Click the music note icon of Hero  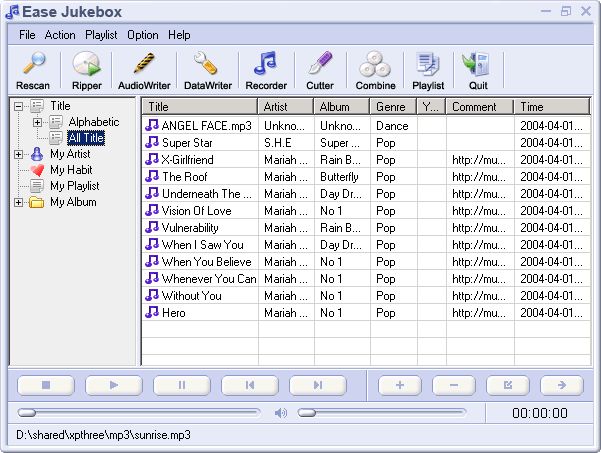(x=152, y=312)
